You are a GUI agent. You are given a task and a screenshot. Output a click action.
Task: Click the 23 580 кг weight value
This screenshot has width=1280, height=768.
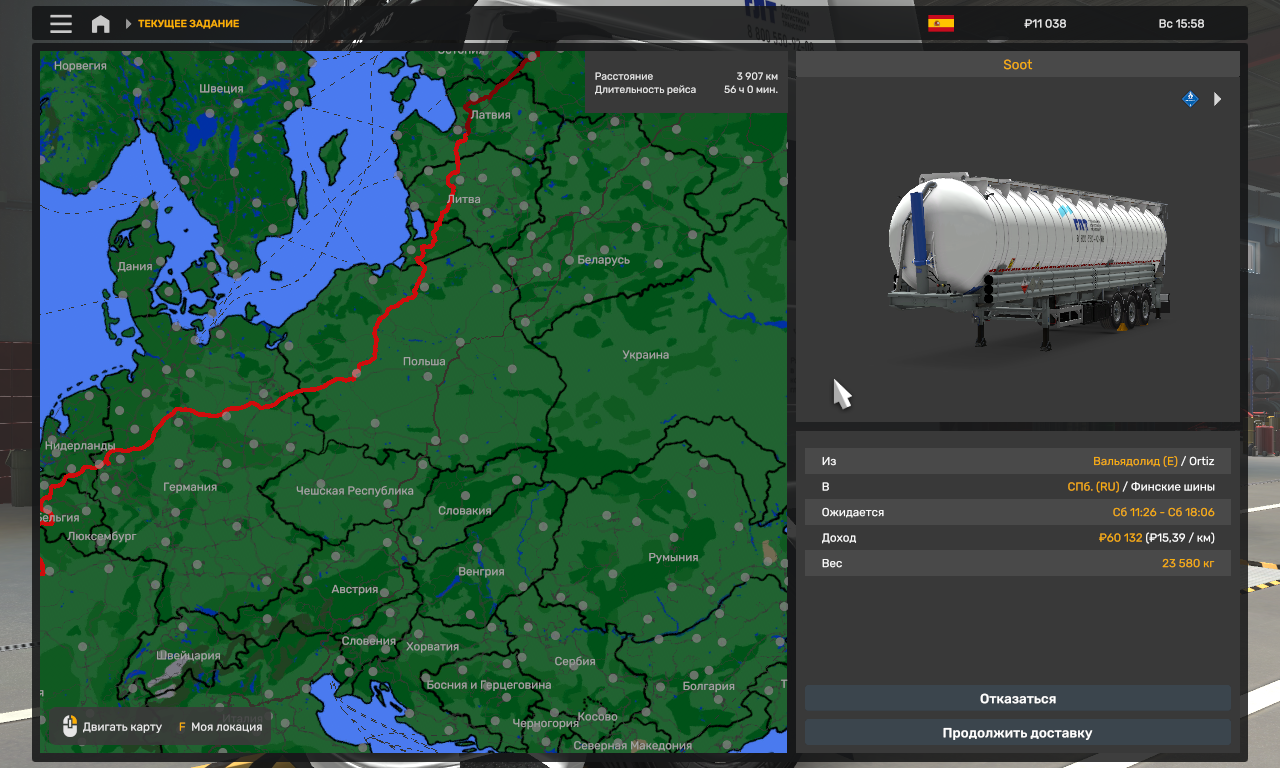coord(1189,563)
